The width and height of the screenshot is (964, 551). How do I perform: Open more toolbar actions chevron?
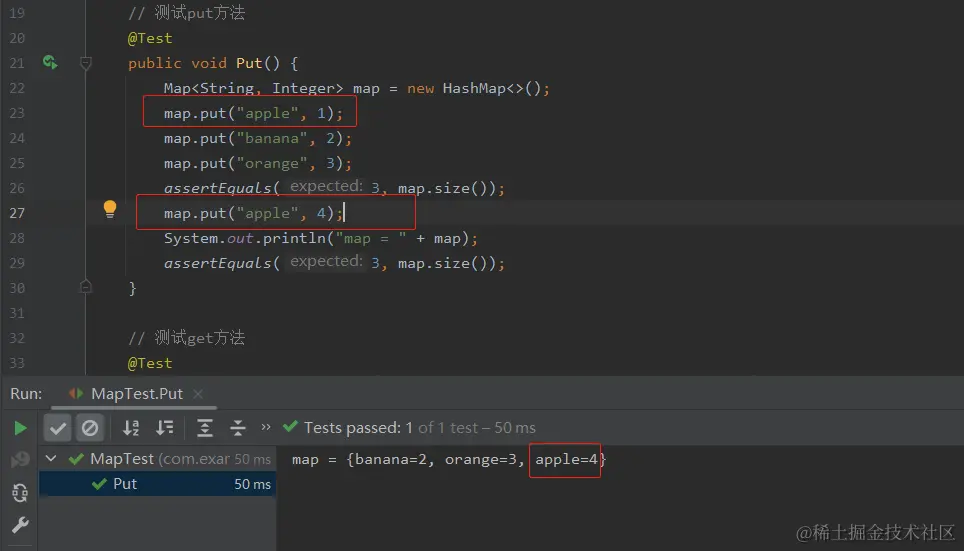pos(266,427)
